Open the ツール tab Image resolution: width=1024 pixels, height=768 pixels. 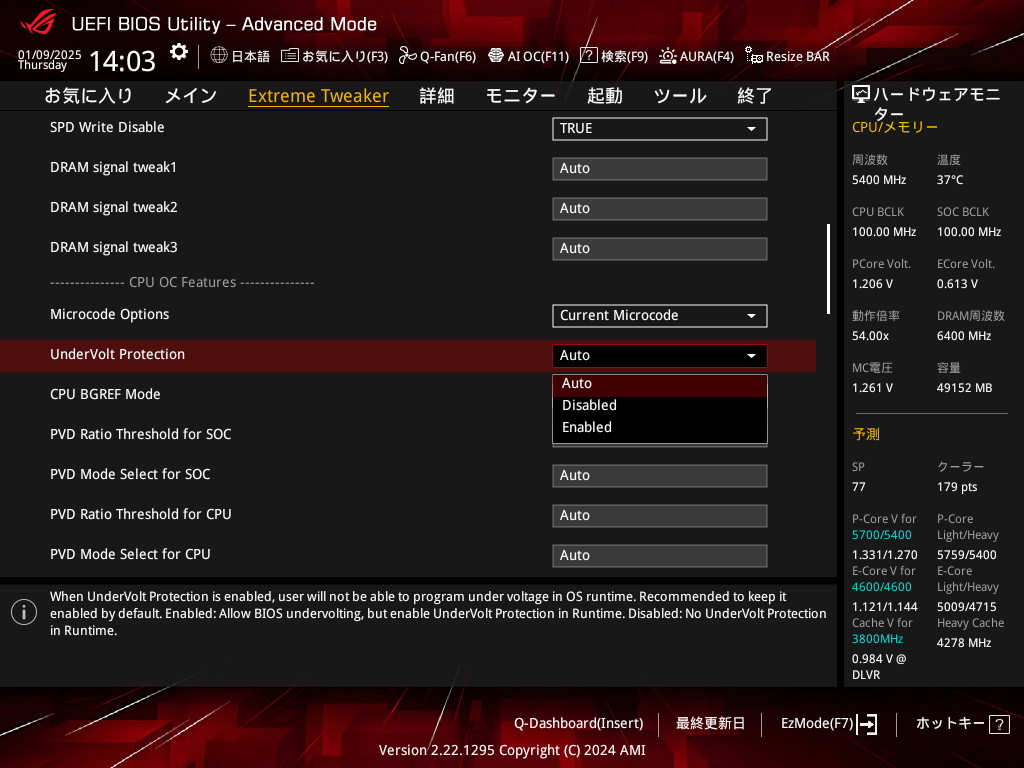[679, 96]
